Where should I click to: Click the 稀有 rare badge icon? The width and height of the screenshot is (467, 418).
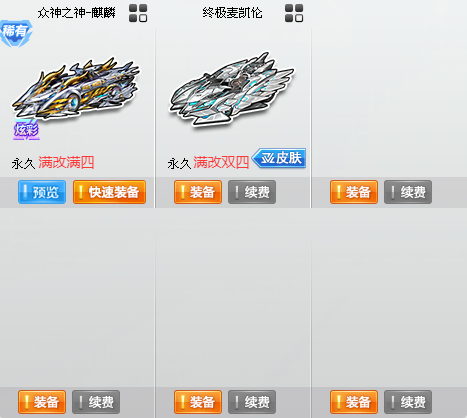click(x=16, y=33)
